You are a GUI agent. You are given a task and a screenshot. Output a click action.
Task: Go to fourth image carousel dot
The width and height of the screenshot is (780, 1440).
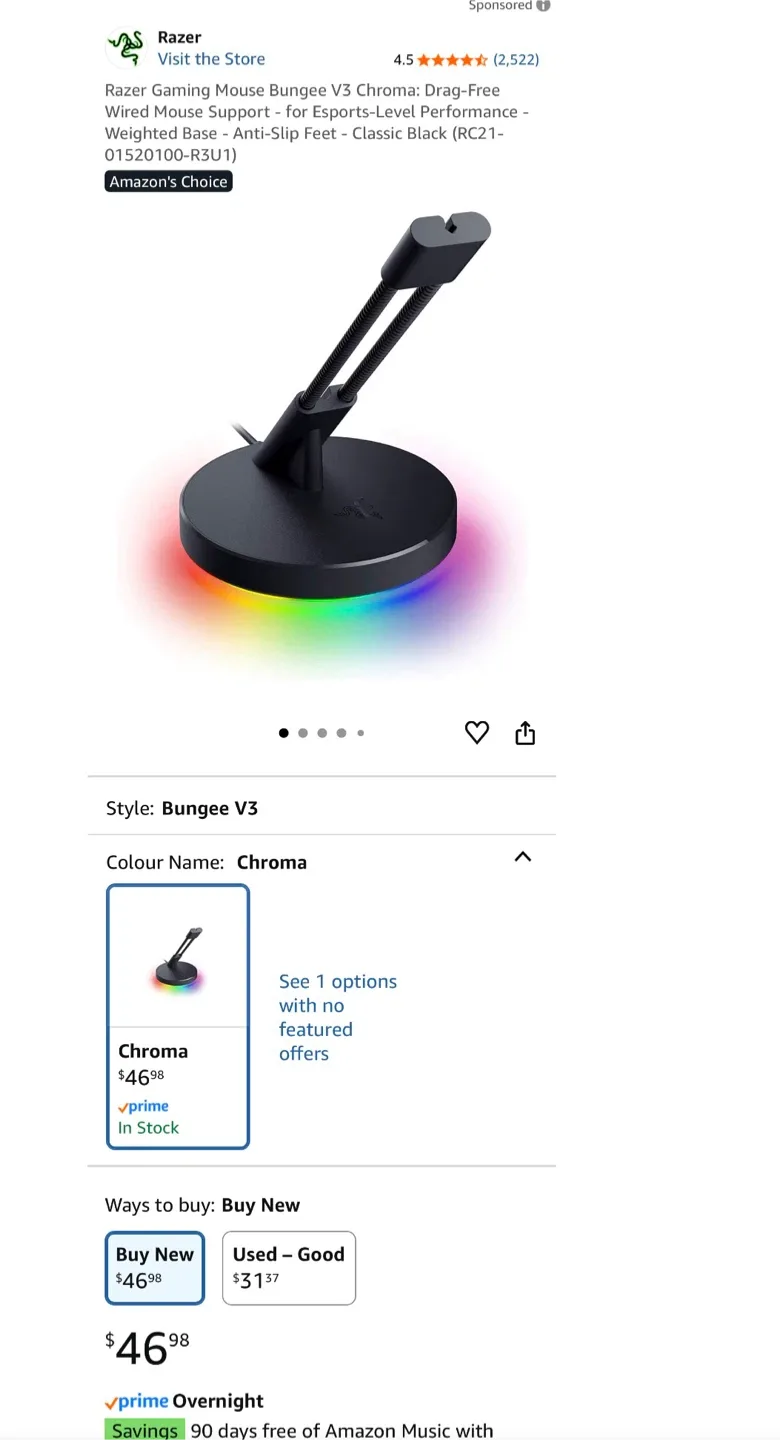click(x=341, y=733)
